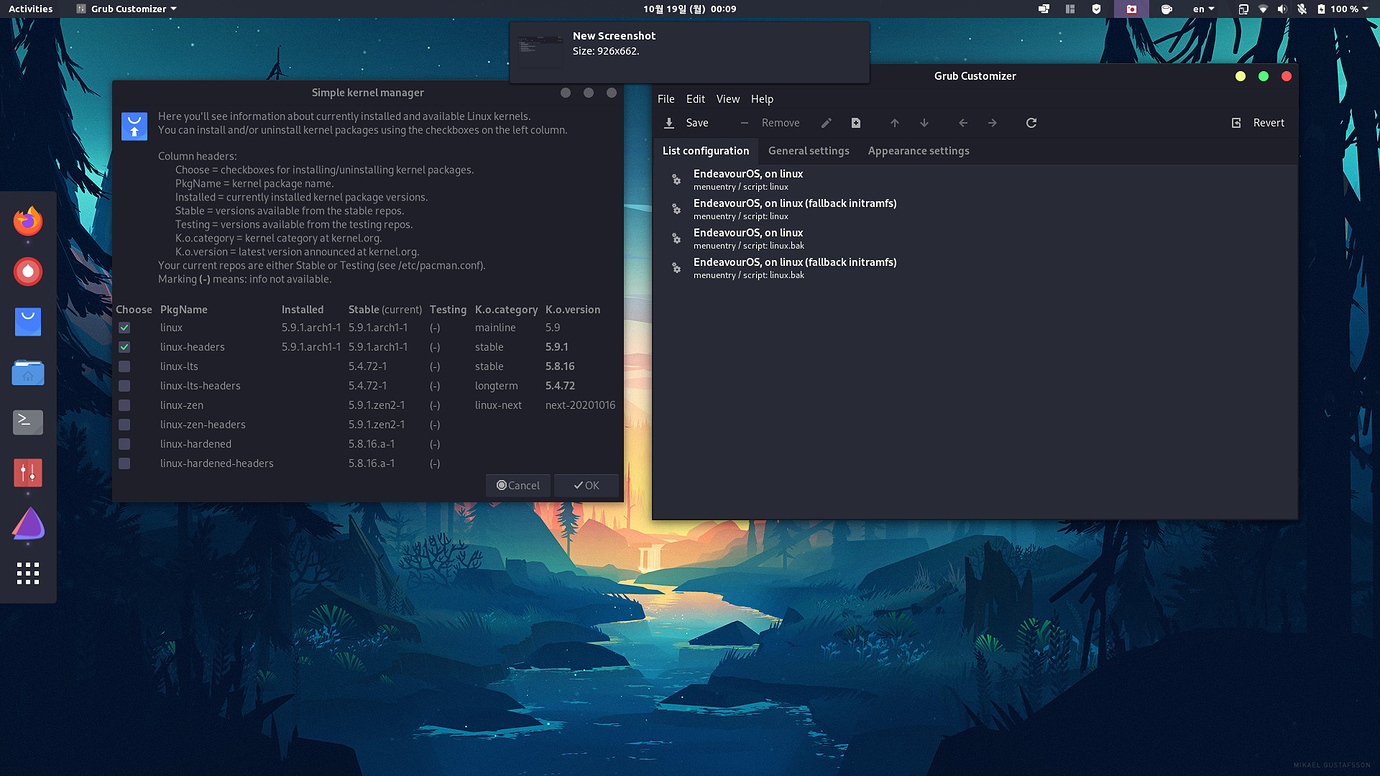Switch to the General settings tab

tap(809, 151)
